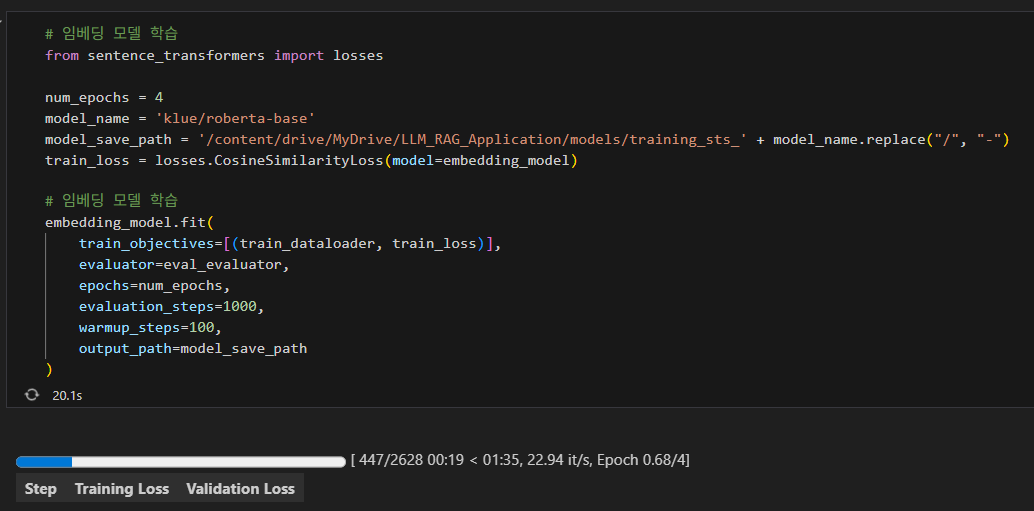Click the cell execution spinner icon
1034x511 pixels.
pos(31,395)
